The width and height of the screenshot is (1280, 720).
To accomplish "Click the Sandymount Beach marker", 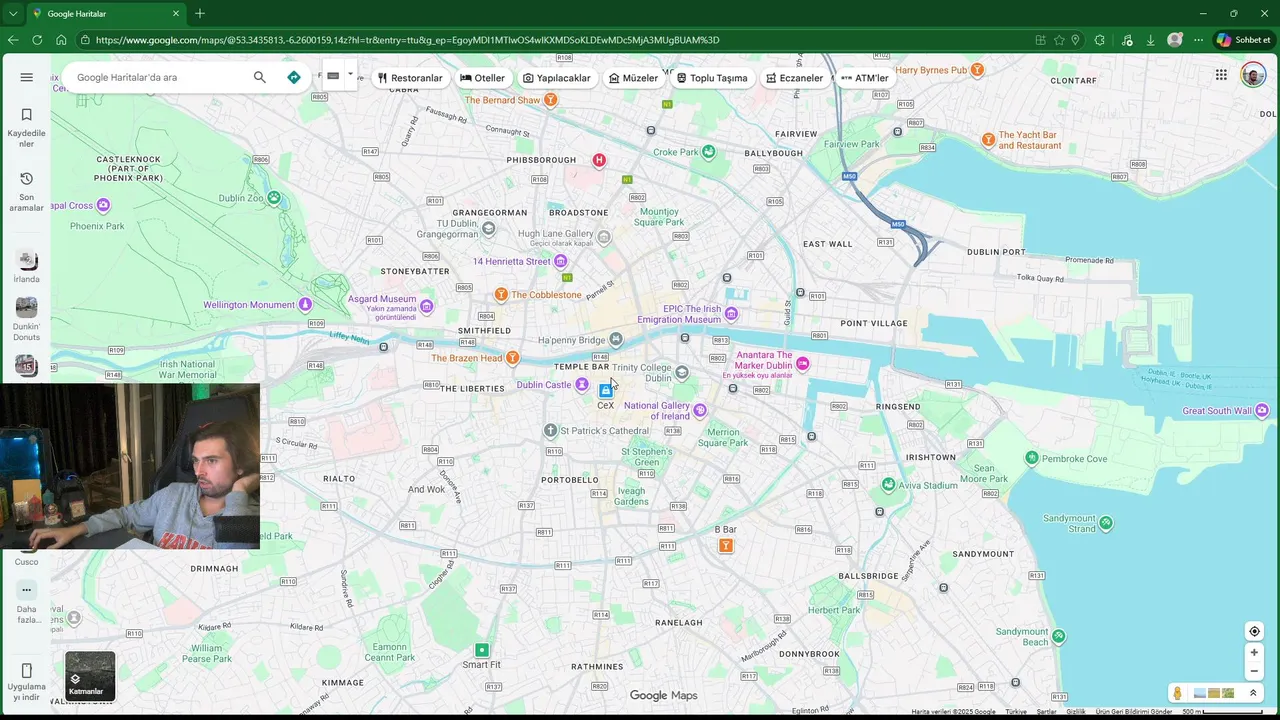I will click(1058, 636).
